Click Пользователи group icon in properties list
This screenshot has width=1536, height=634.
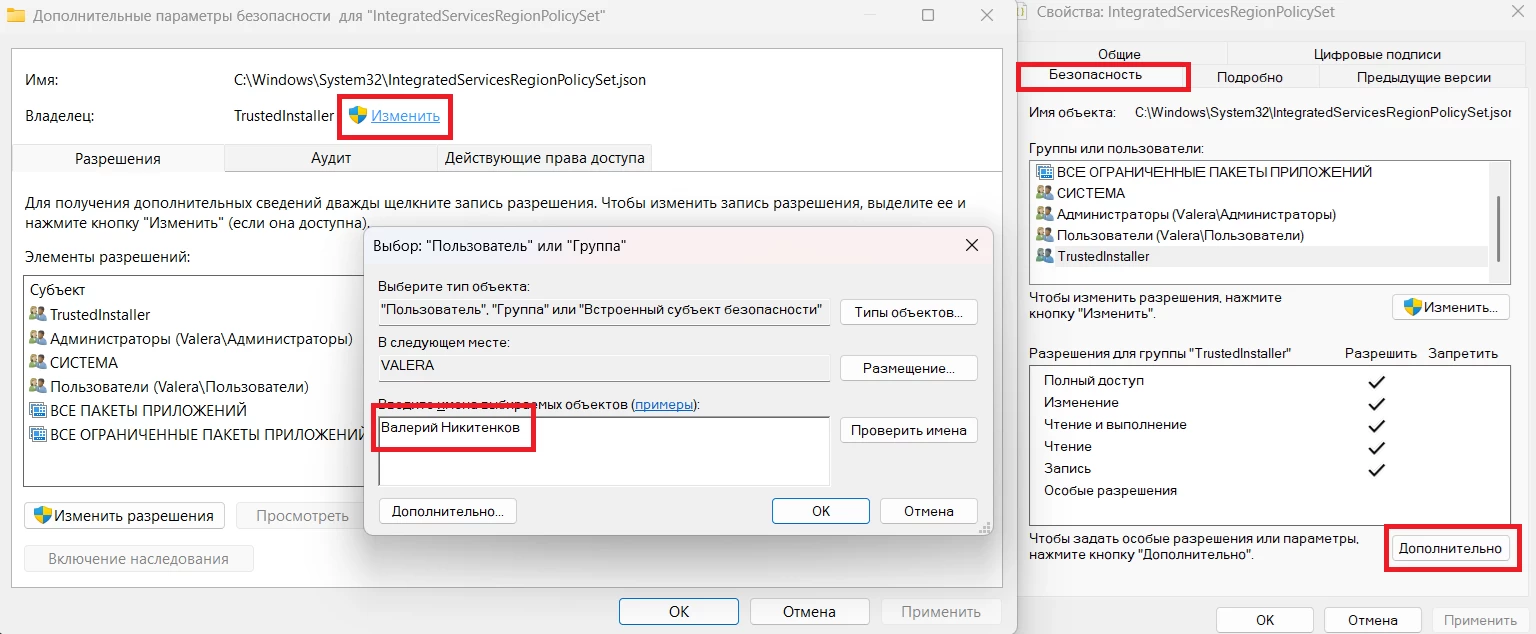click(x=1045, y=235)
